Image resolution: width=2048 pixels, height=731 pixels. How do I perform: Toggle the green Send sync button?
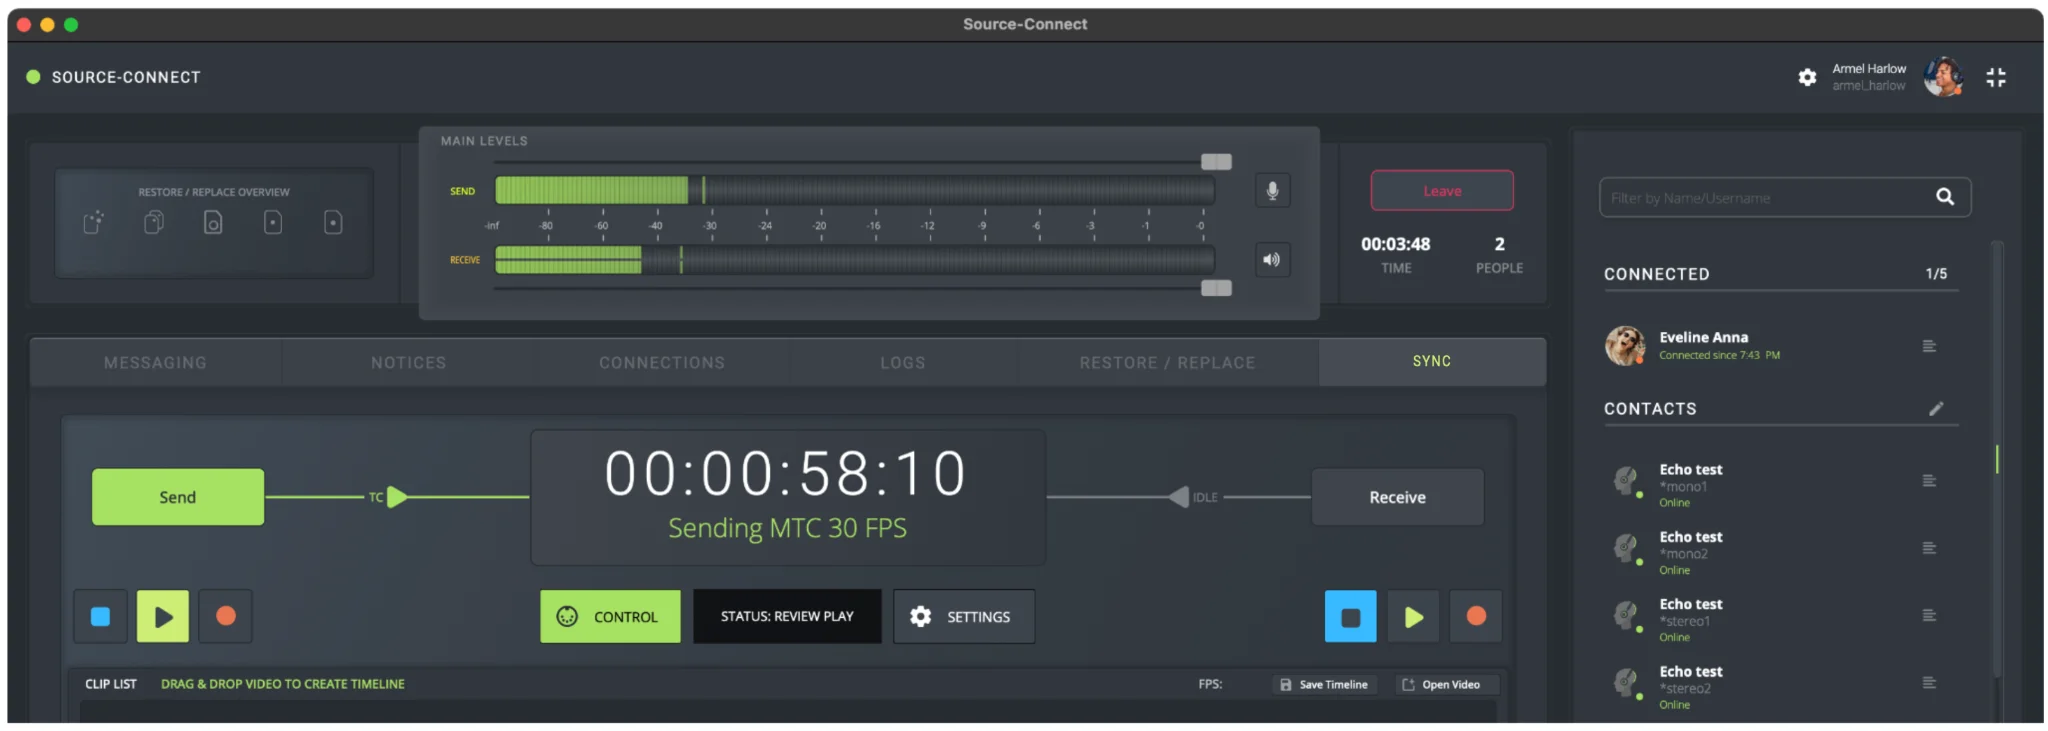(178, 497)
